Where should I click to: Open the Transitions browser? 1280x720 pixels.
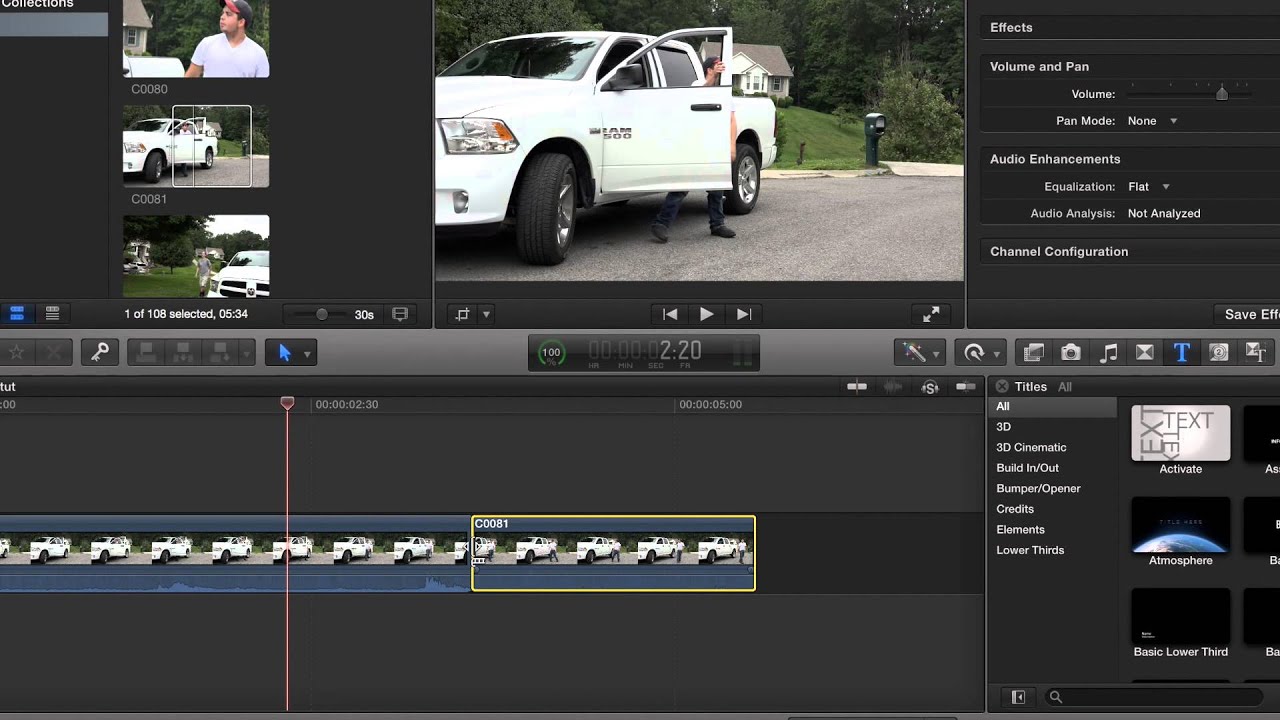pyautogui.click(x=1145, y=352)
